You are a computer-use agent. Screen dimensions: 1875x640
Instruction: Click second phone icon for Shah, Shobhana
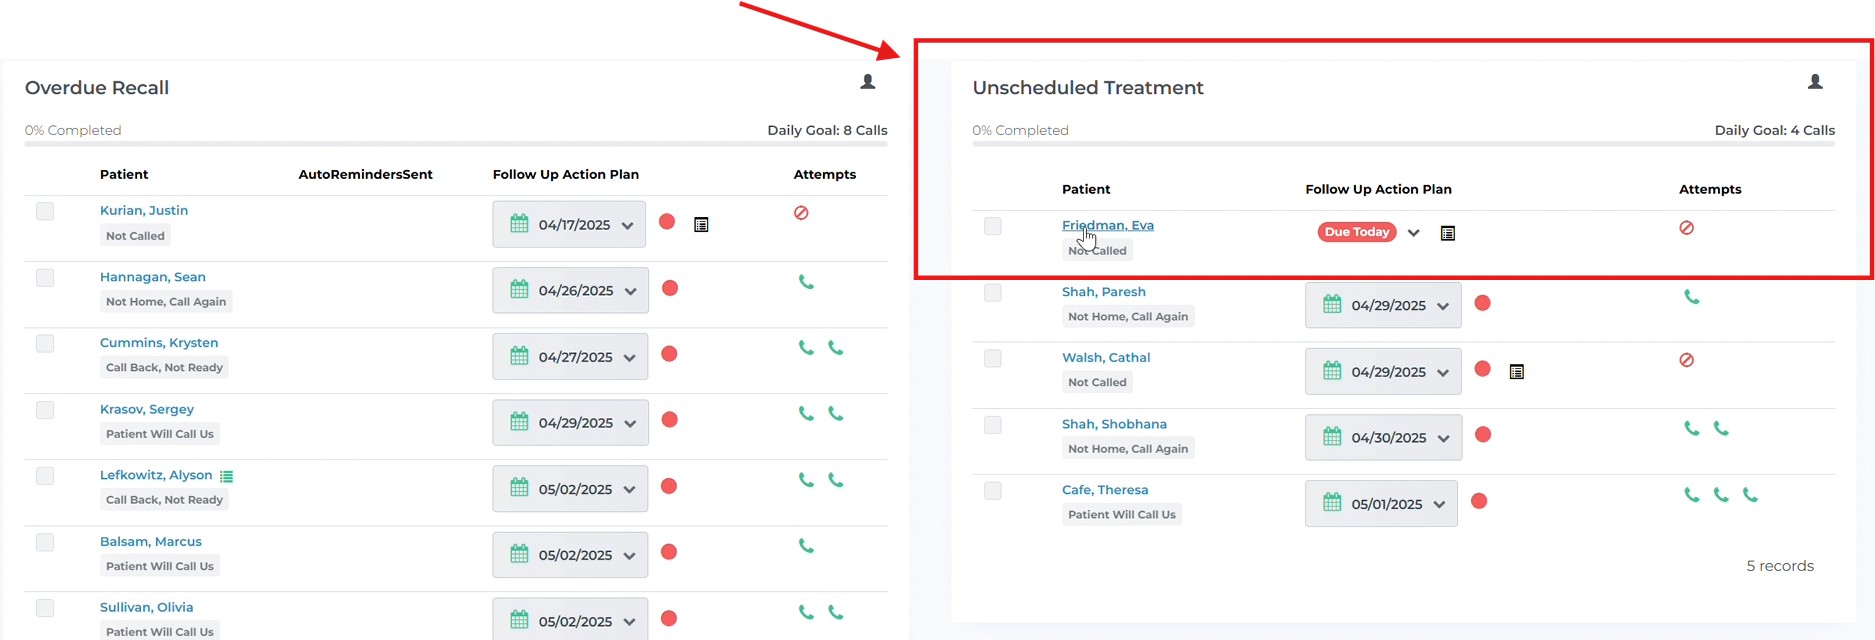1721,428
